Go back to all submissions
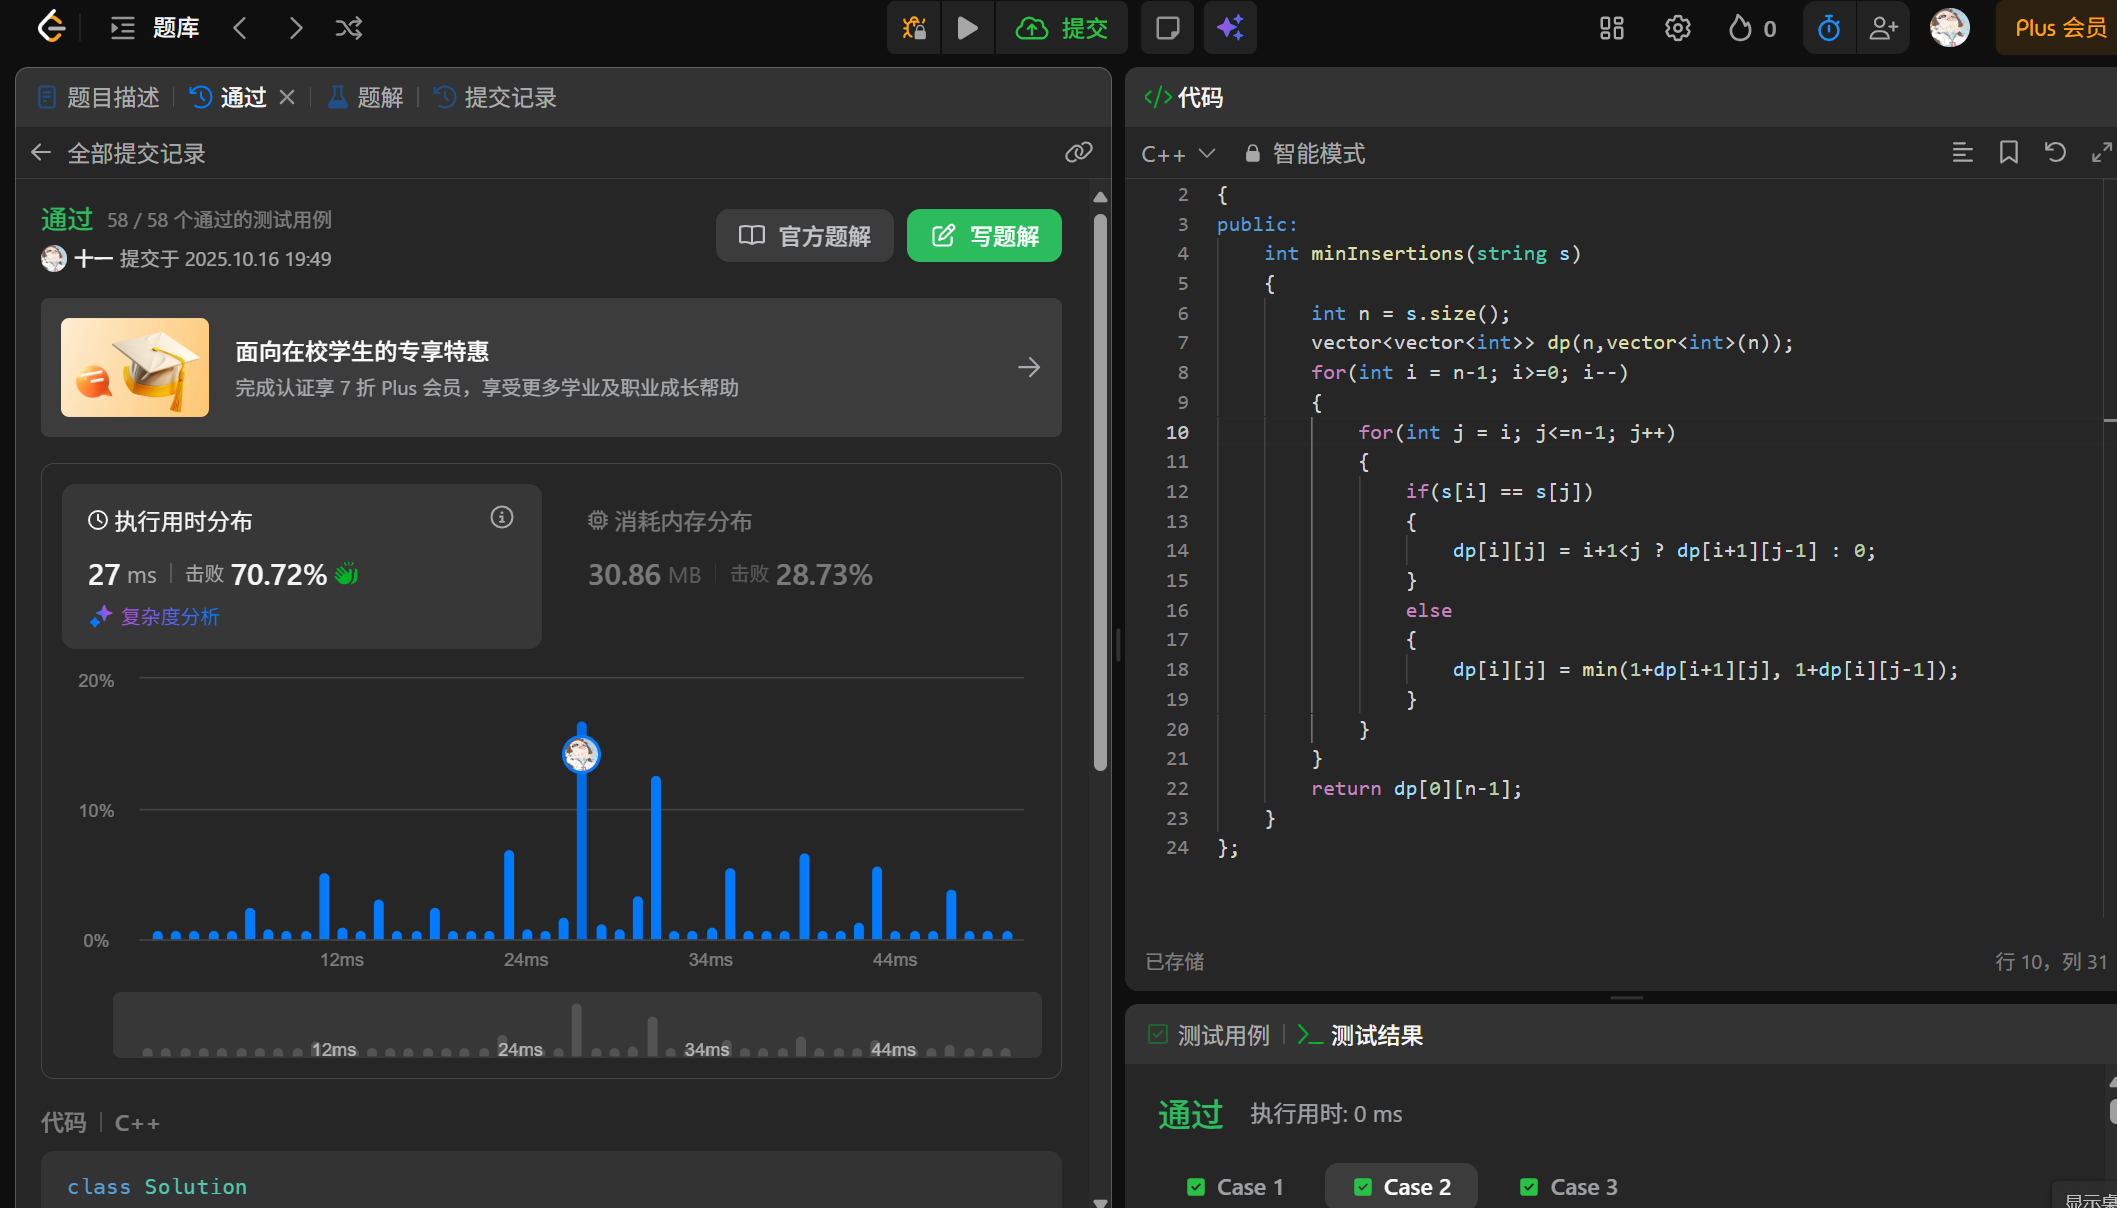2117x1208 pixels. pos(42,153)
